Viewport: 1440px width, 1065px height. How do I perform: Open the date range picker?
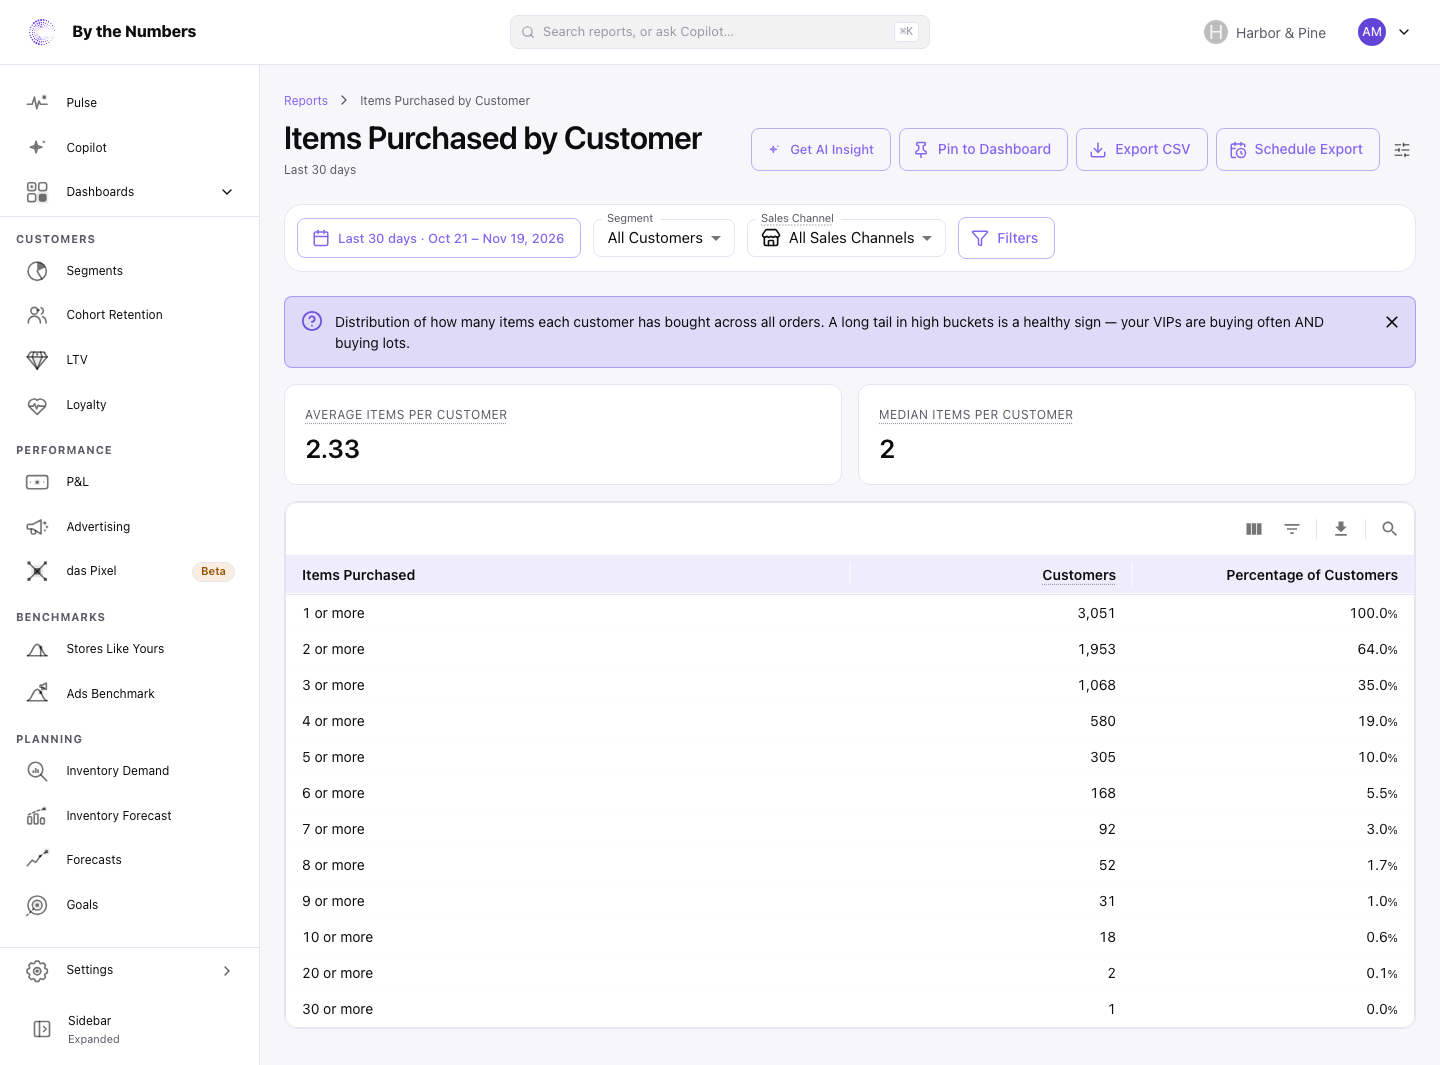click(x=439, y=238)
